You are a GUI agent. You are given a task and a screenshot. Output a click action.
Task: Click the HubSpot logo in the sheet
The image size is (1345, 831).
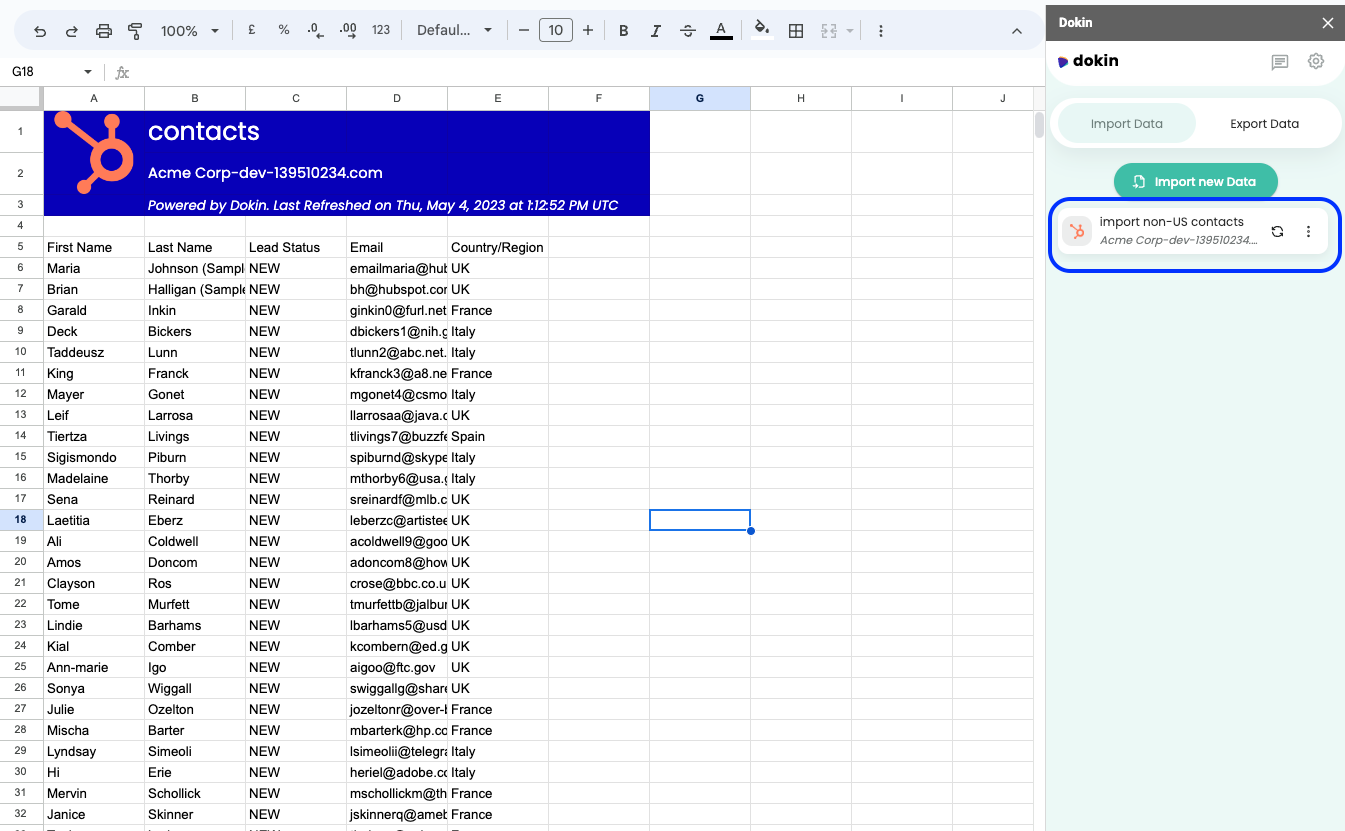pos(94,152)
